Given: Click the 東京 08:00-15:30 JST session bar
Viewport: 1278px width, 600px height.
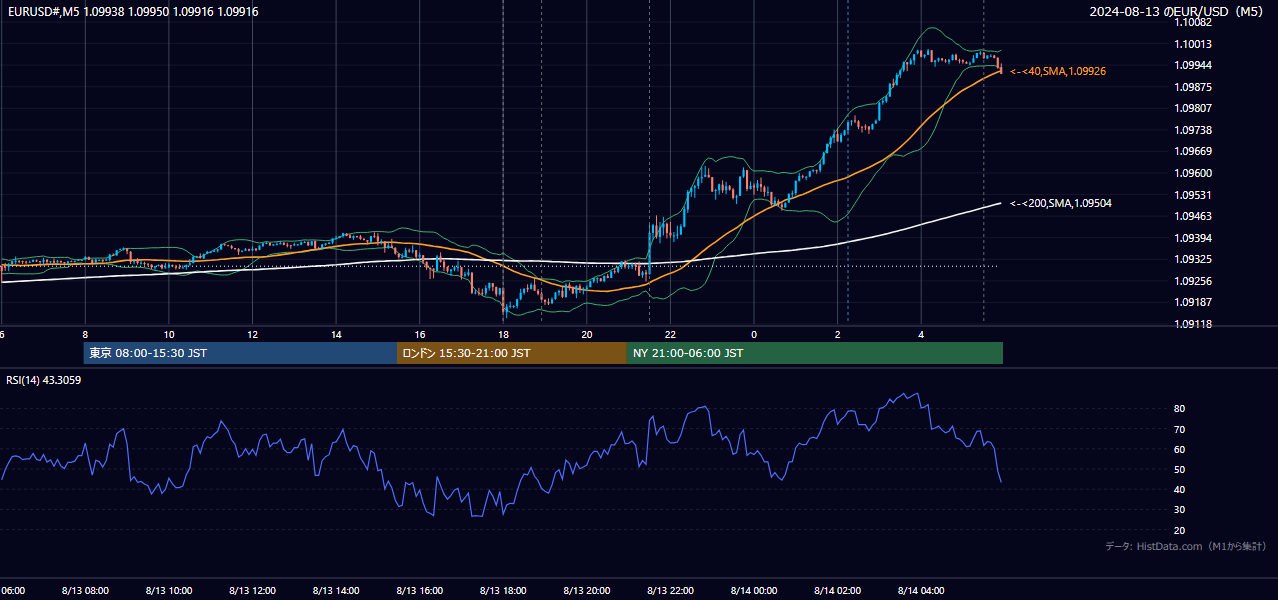Looking at the screenshot, I should coord(240,353).
